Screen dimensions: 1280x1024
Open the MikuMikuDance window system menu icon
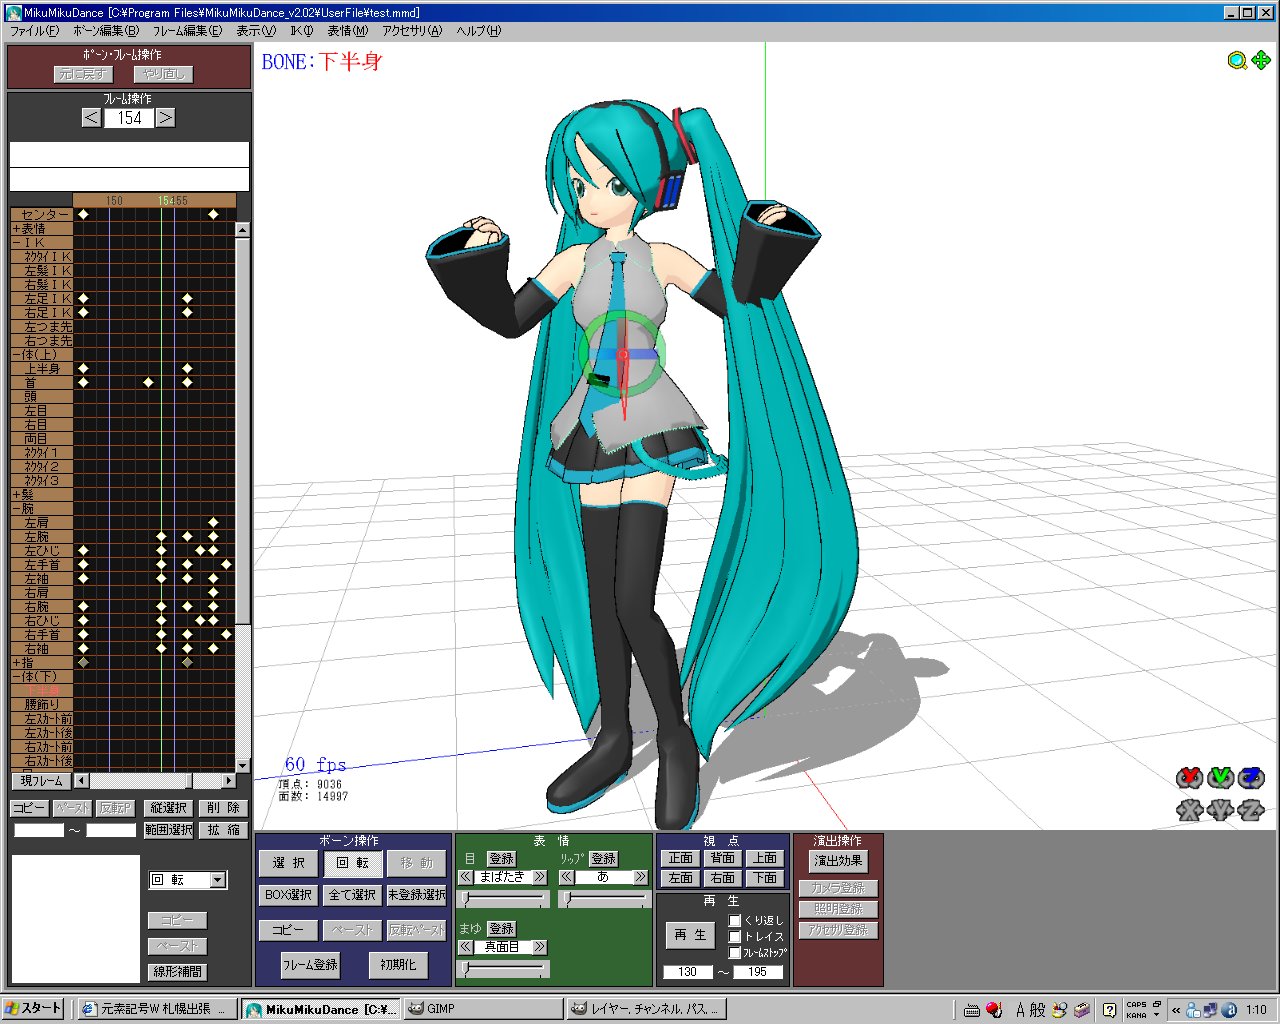[14, 12]
